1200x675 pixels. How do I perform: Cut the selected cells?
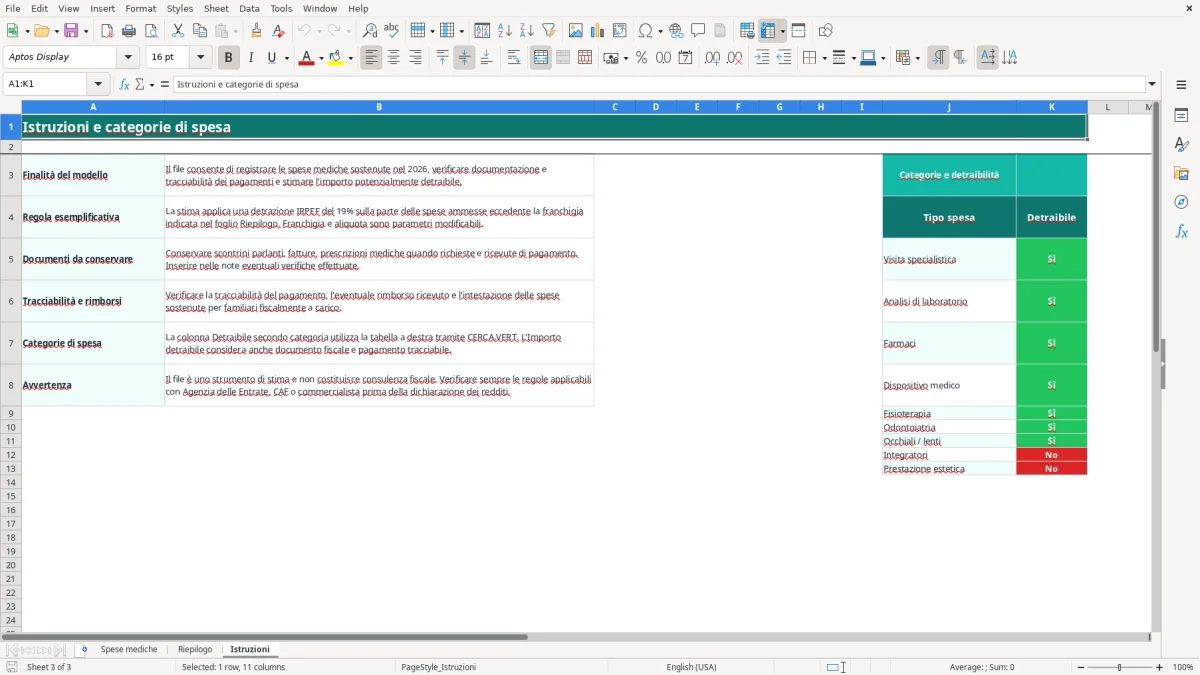click(178, 31)
